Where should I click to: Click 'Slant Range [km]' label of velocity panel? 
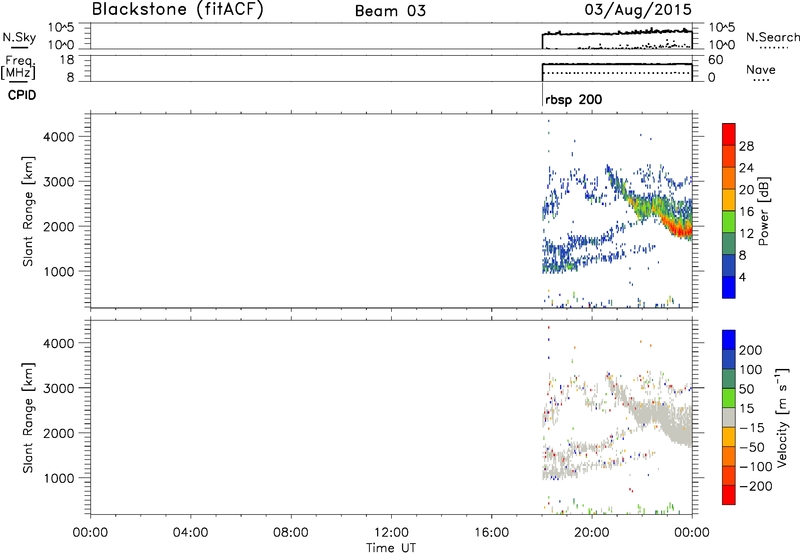click(x=28, y=417)
